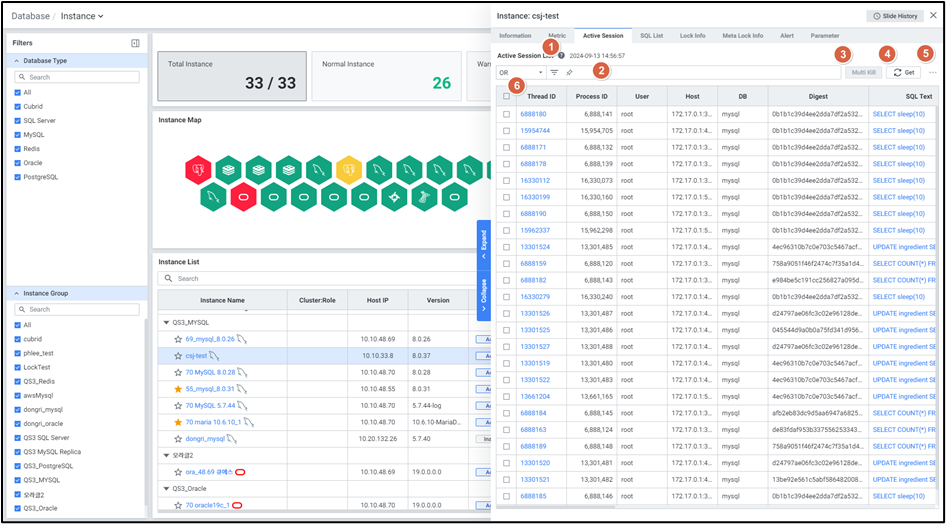Collapse the Filters panel using its top icon
Screen dimensions: 946x524
[135, 43]
